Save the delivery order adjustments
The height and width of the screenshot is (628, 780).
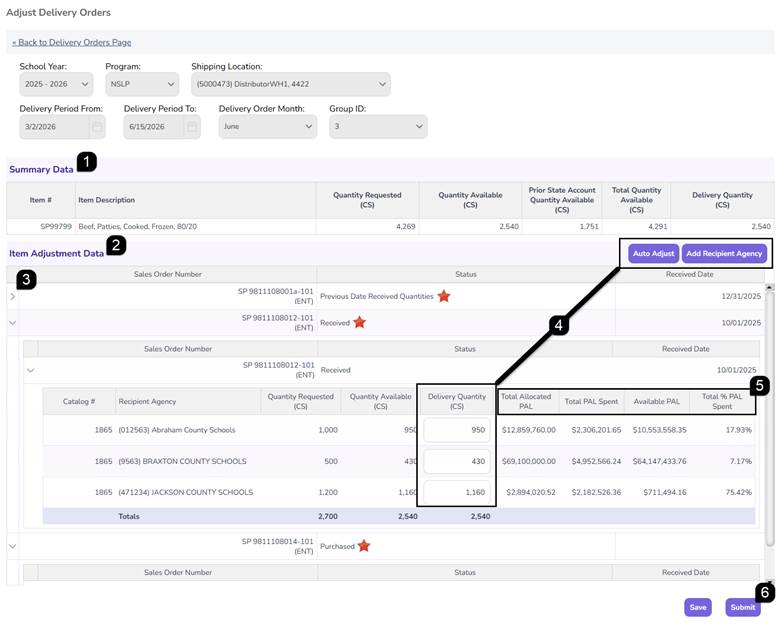coord(697,607)
